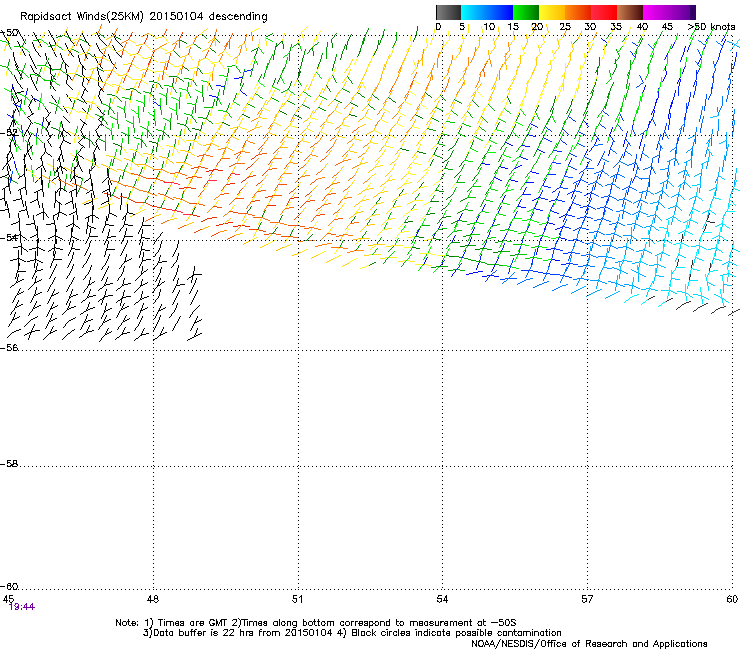
Task: Click the longitude label '60' at bottom right
Action: [732, 599]
